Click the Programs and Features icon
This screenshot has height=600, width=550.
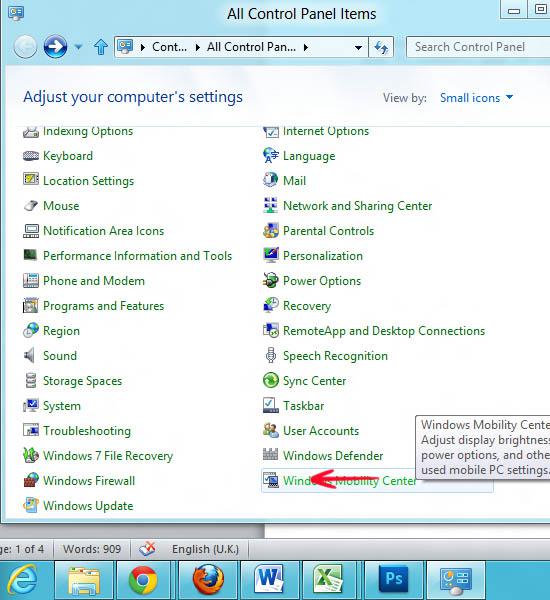(x=31, y=305)
